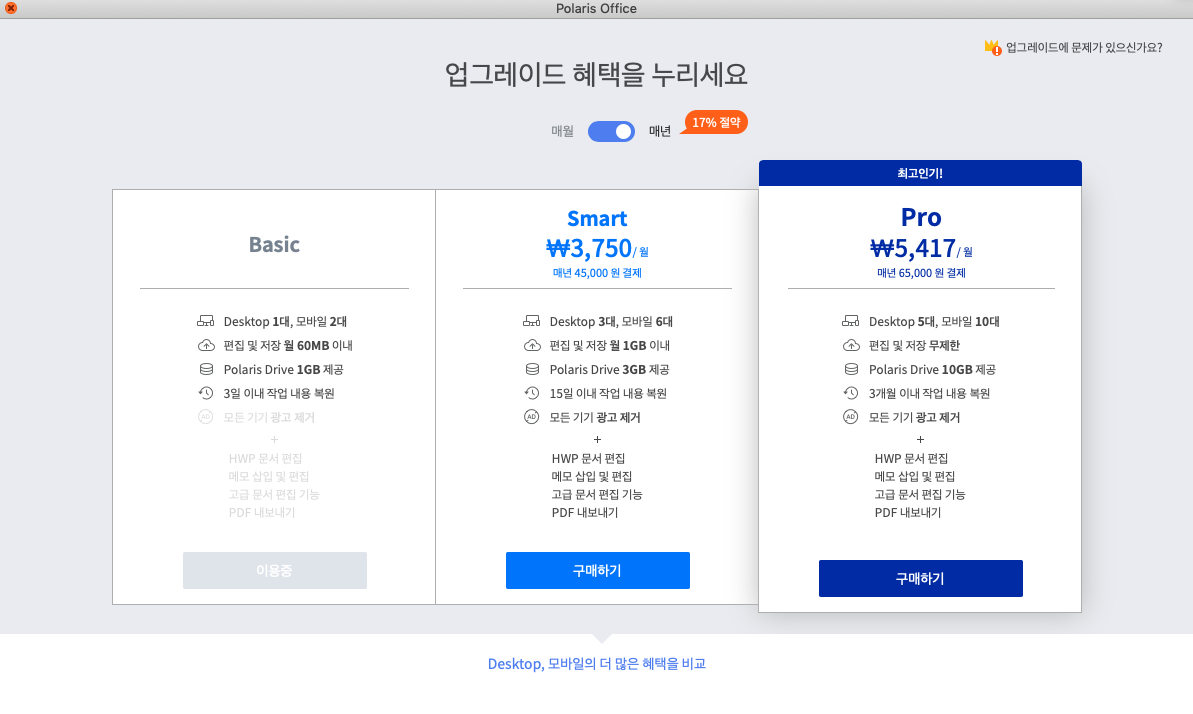
Task: Click the 매년 45,000 원 결제 text
Action: point(597,273)
